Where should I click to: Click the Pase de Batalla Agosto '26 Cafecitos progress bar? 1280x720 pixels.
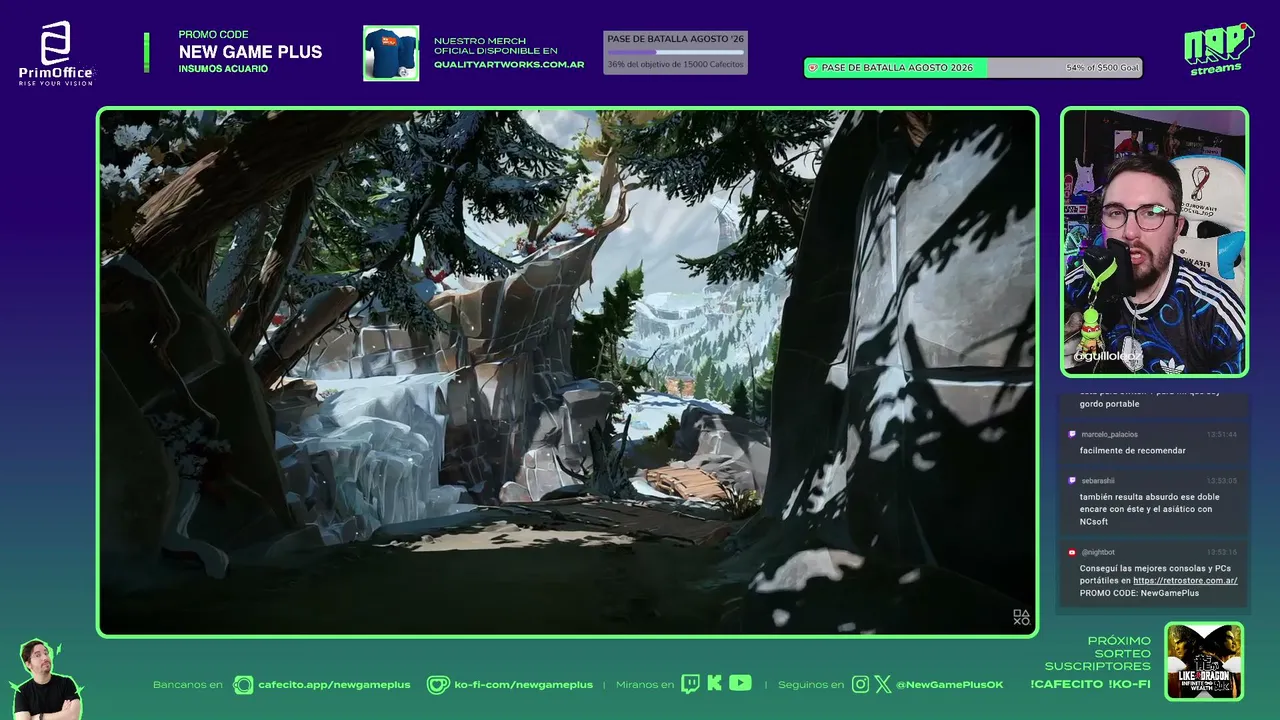(x=675, y=52)
